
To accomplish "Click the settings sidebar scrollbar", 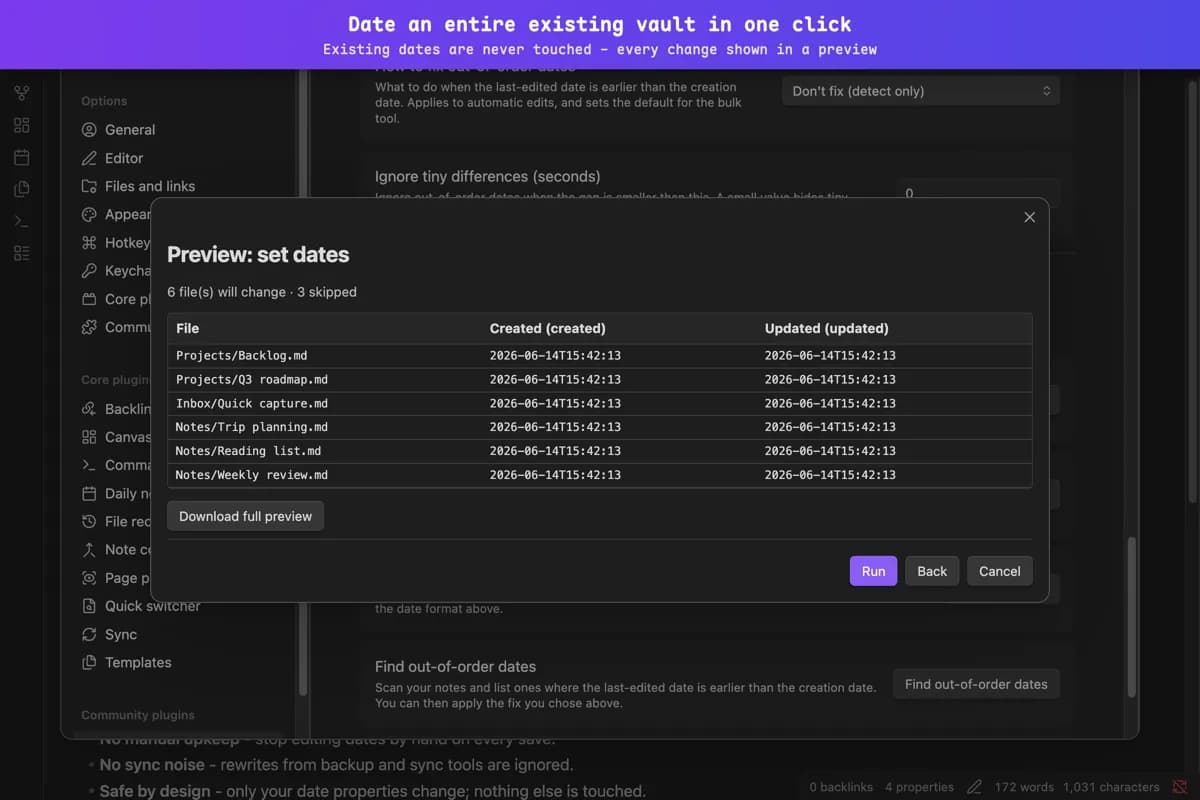I will (x=302, y=385).
